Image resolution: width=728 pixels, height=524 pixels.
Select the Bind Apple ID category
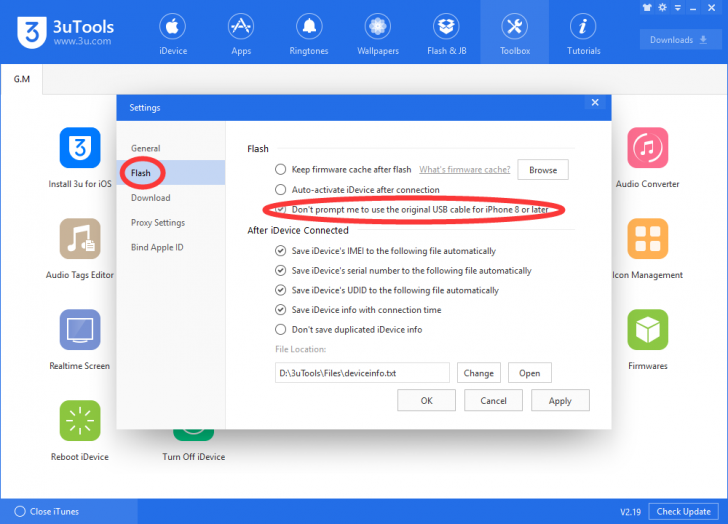[171, 247]
